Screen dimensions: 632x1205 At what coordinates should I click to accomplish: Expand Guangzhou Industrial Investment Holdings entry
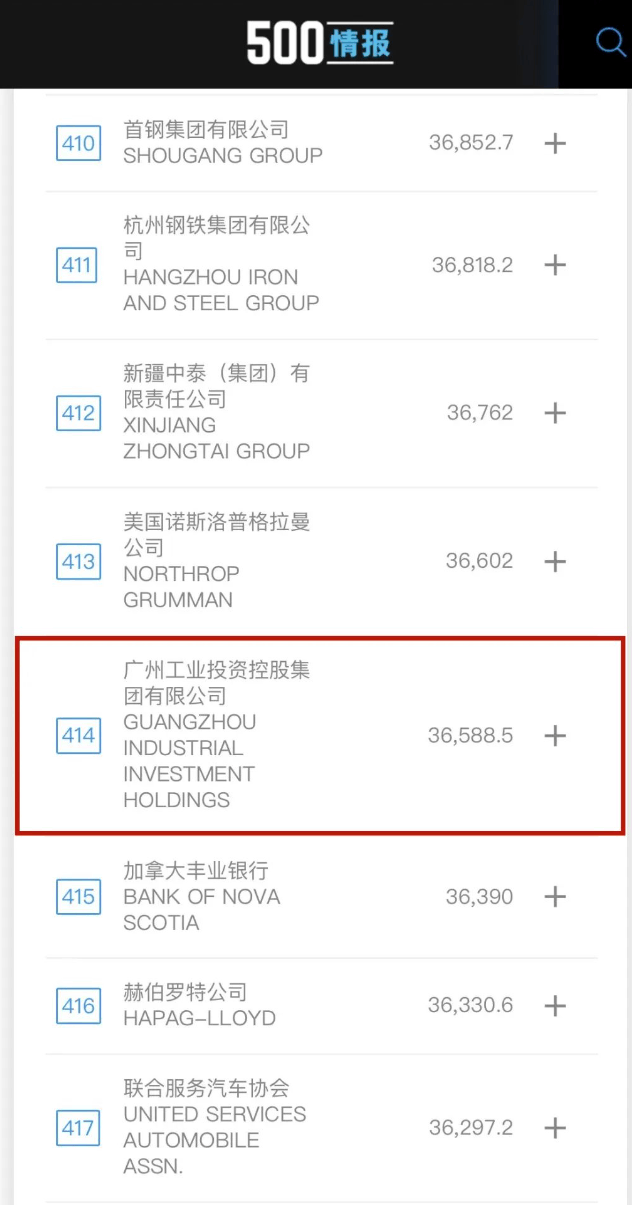[555, 736]
